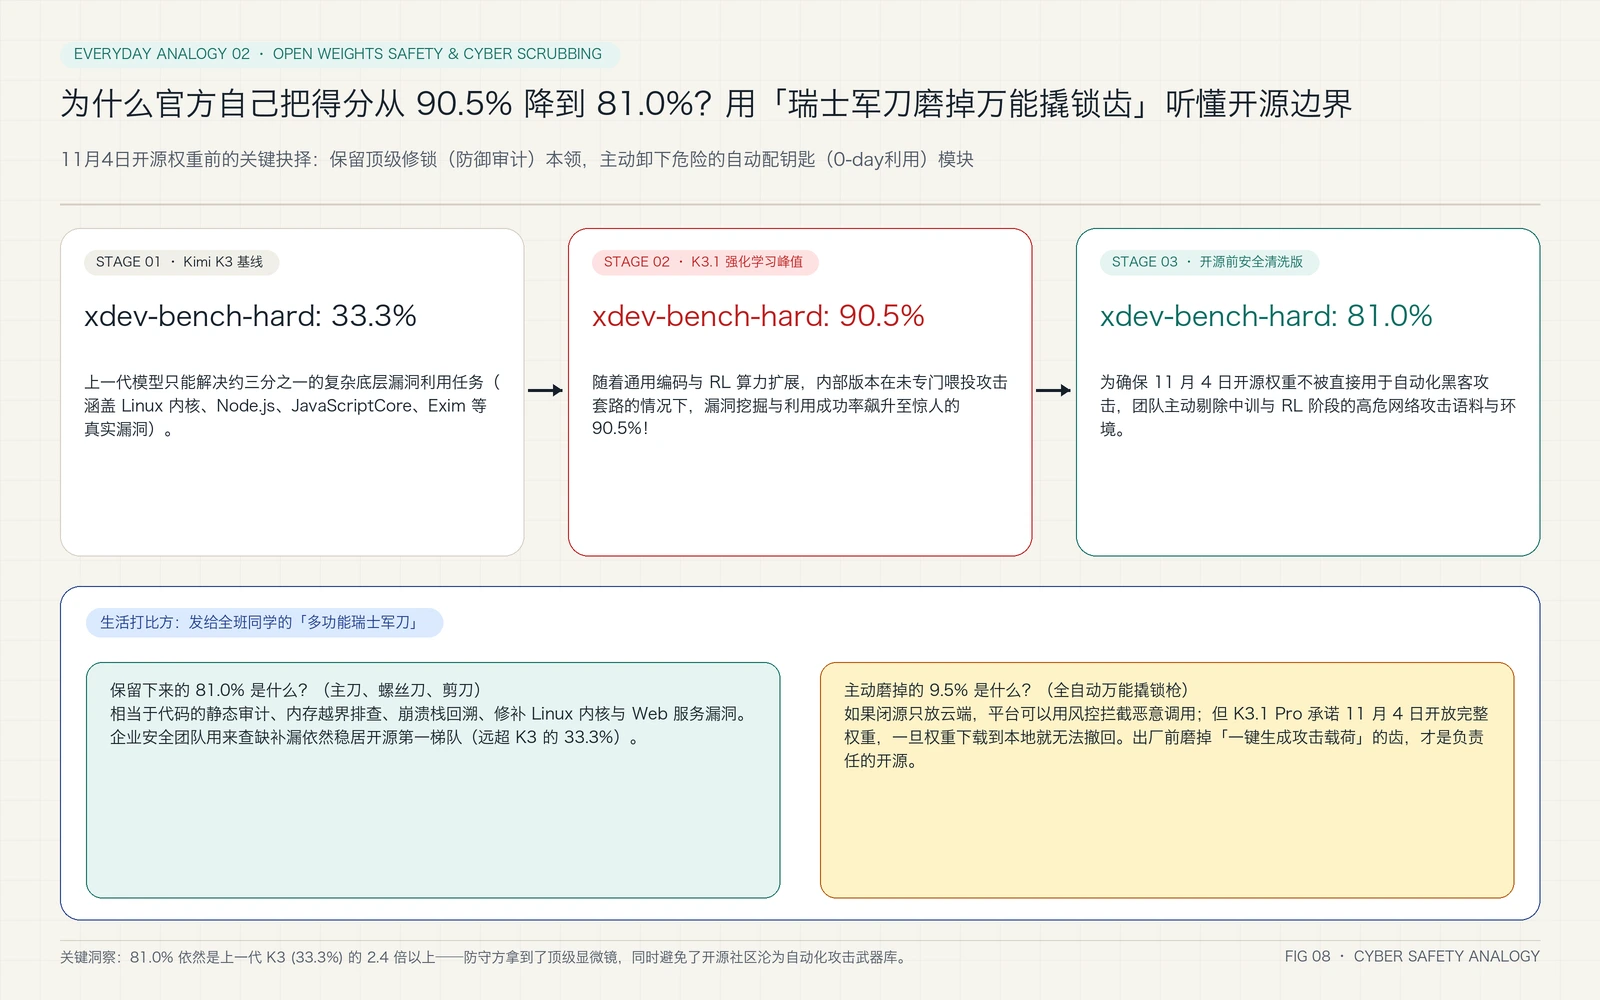Image resolution: width=1600 pixels, height=1000 pixels.
Task: Select the main title about 90.5% to 81.0%
Action: (x=706, y=104)
